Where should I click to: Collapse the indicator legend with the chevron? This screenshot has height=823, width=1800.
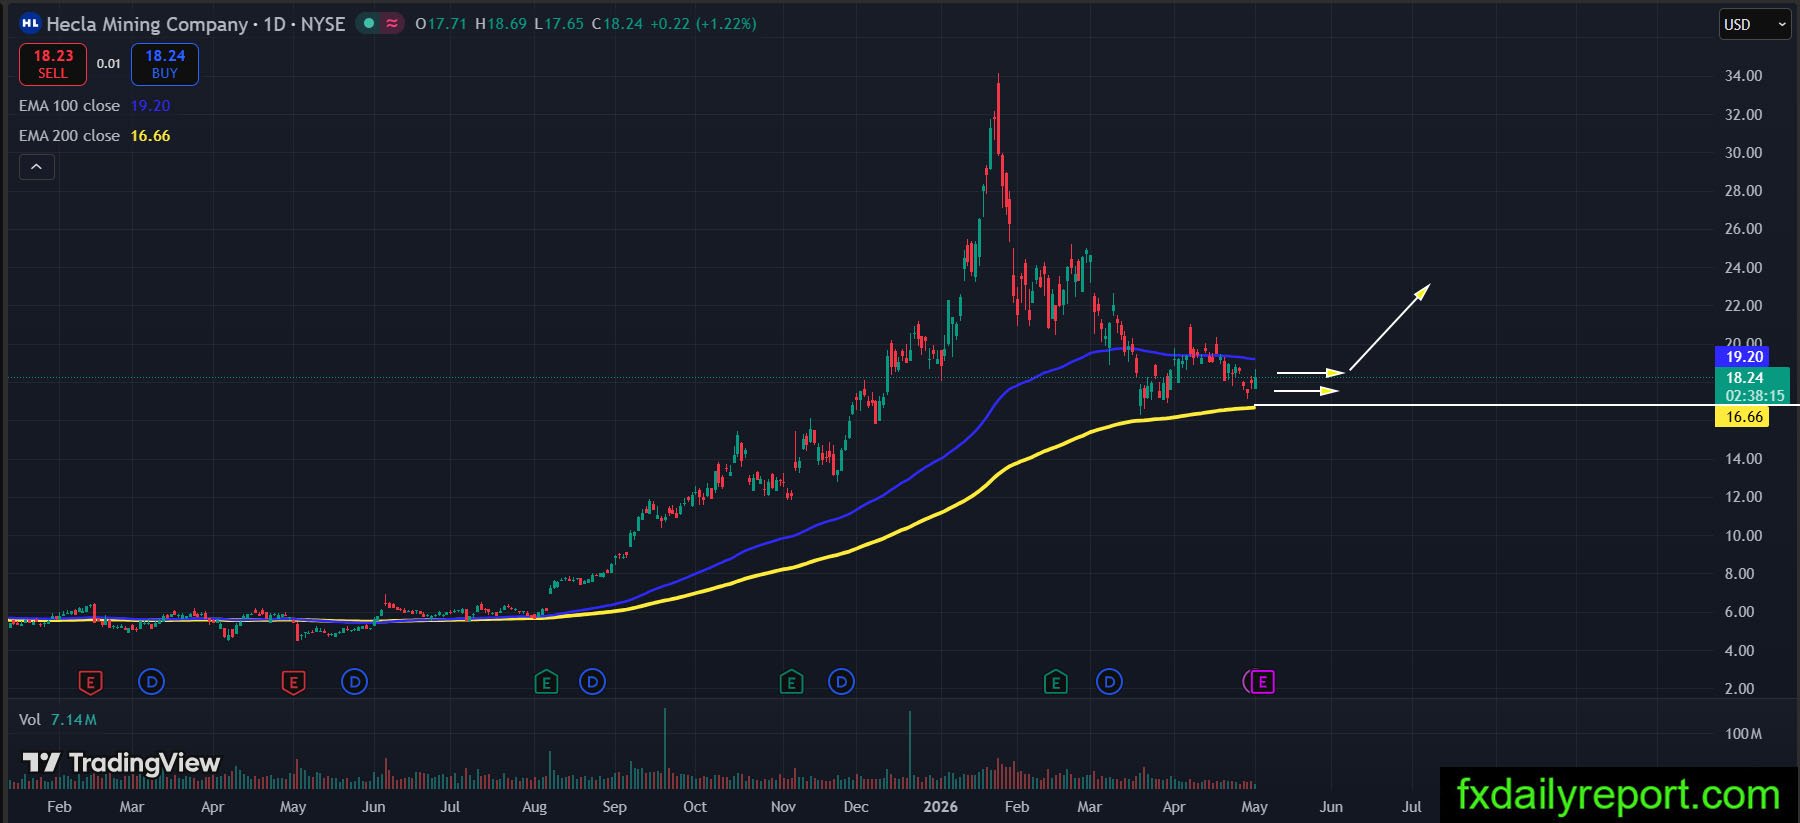36,167
